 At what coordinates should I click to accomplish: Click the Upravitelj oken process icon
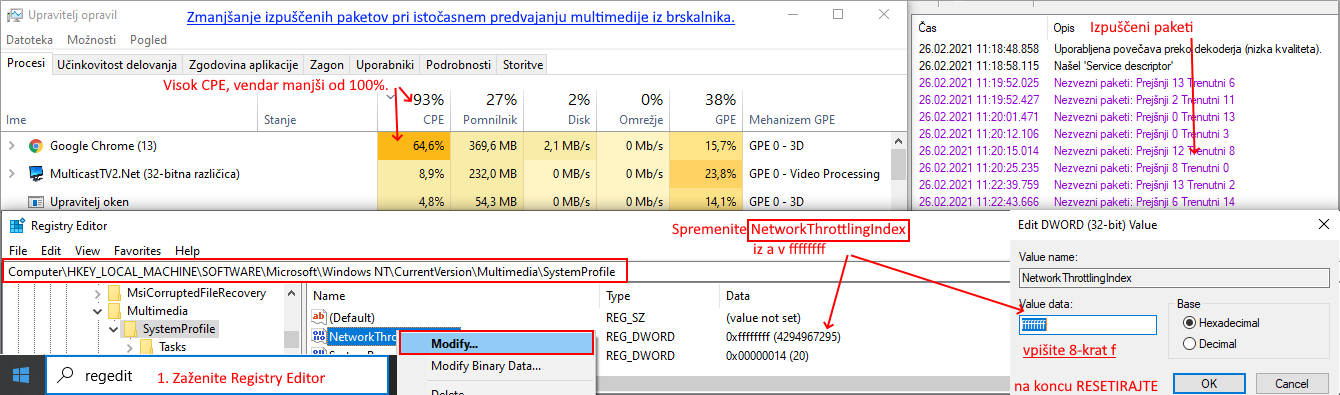[35, 201]
